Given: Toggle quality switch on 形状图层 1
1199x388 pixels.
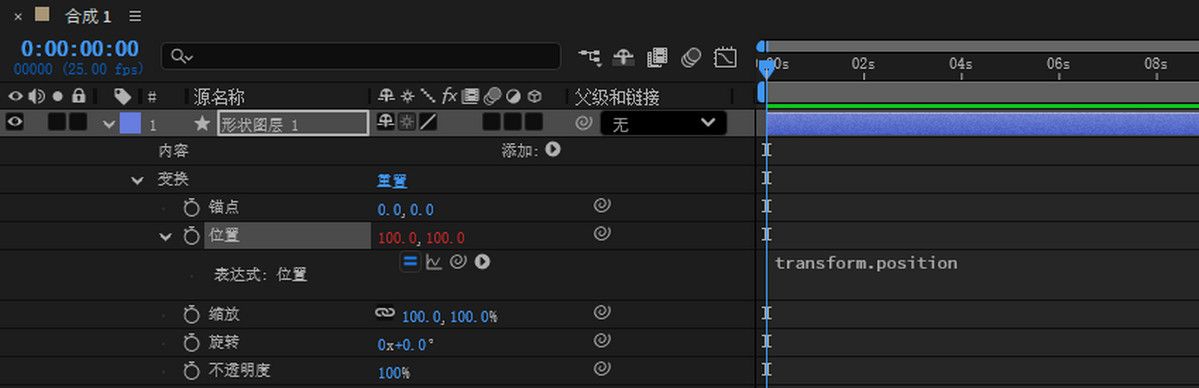Looking at the screenshot, I should tap(428, 122).
